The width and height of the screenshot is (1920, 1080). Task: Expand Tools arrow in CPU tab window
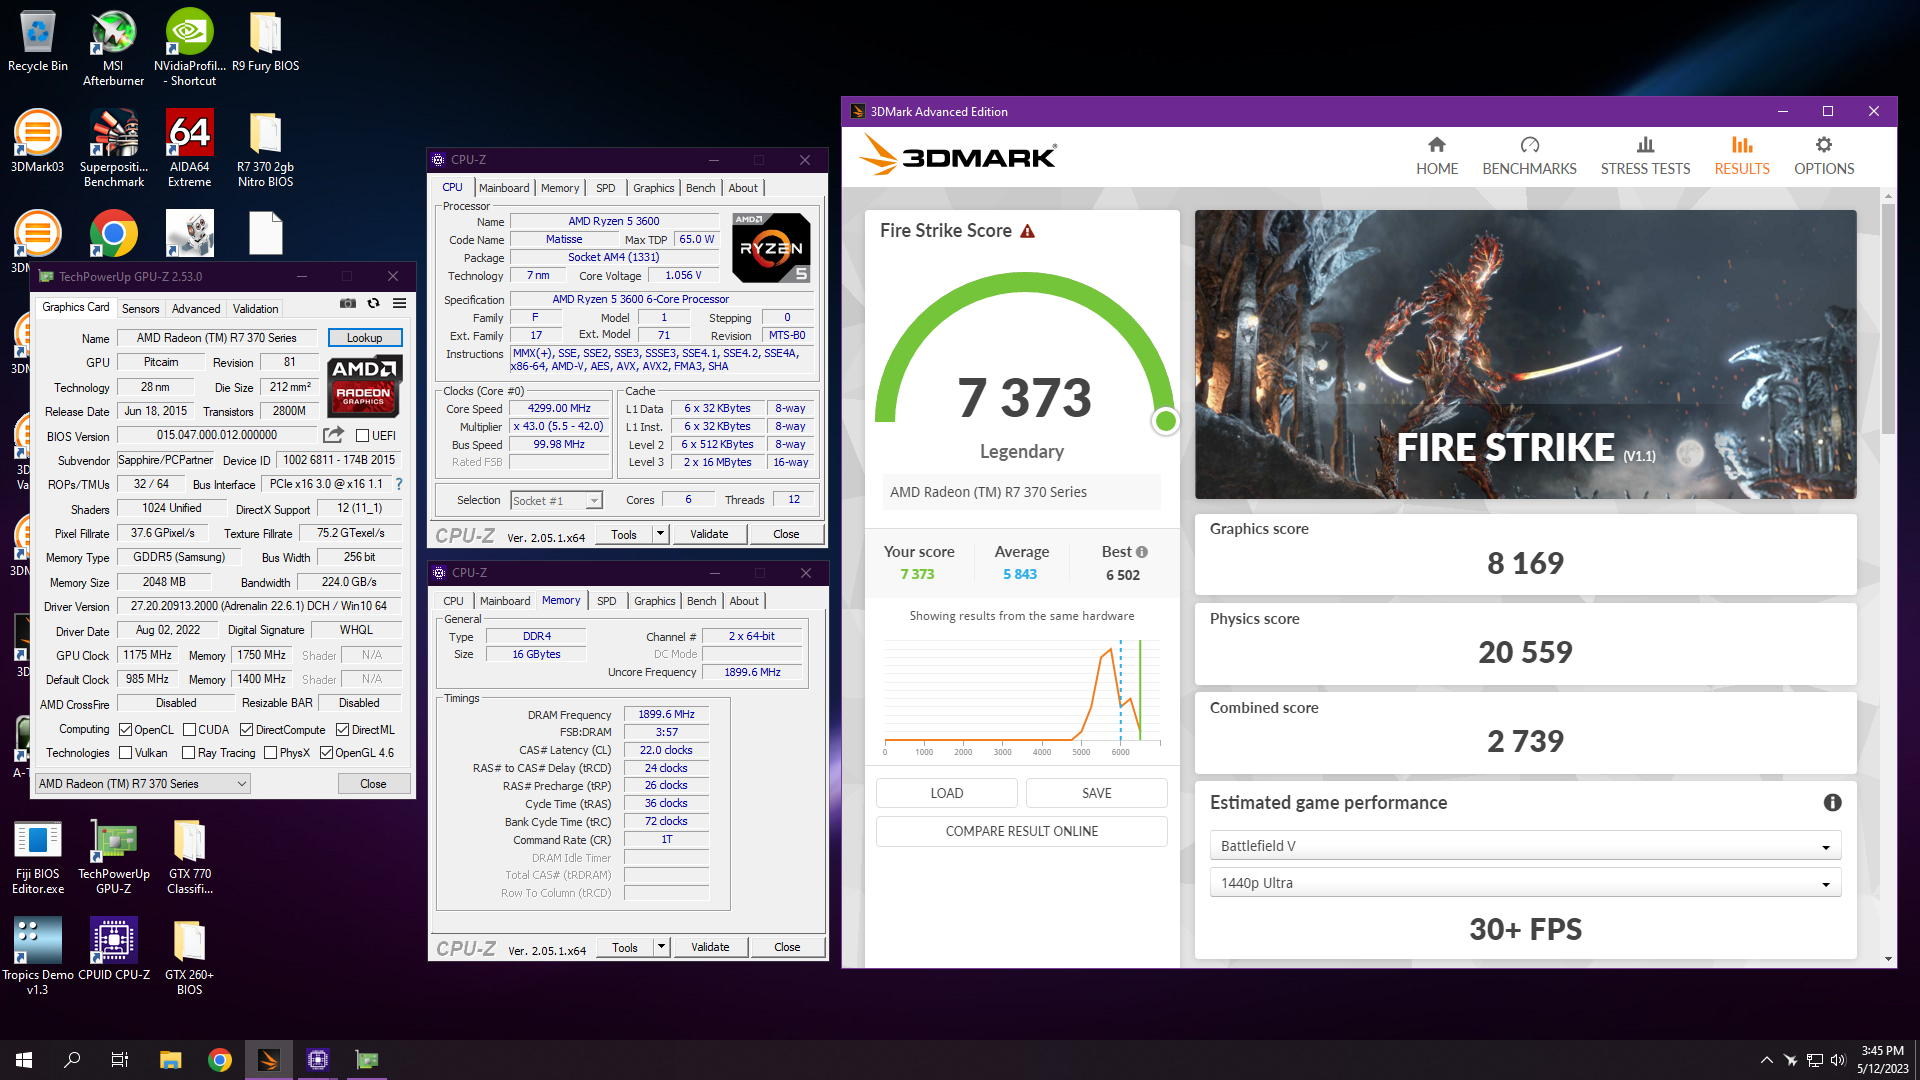(x=660, y=534)
